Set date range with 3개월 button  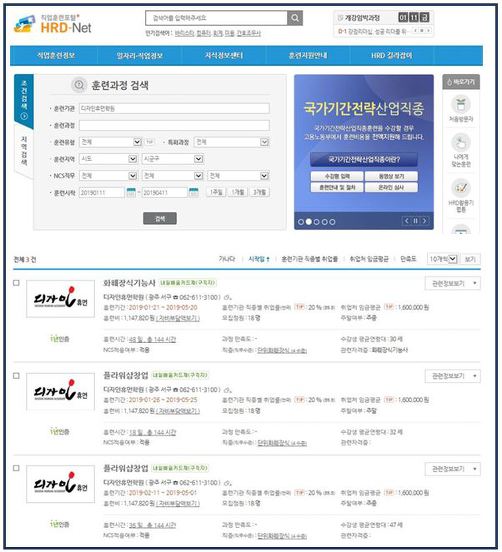click(x=259, y=192)
